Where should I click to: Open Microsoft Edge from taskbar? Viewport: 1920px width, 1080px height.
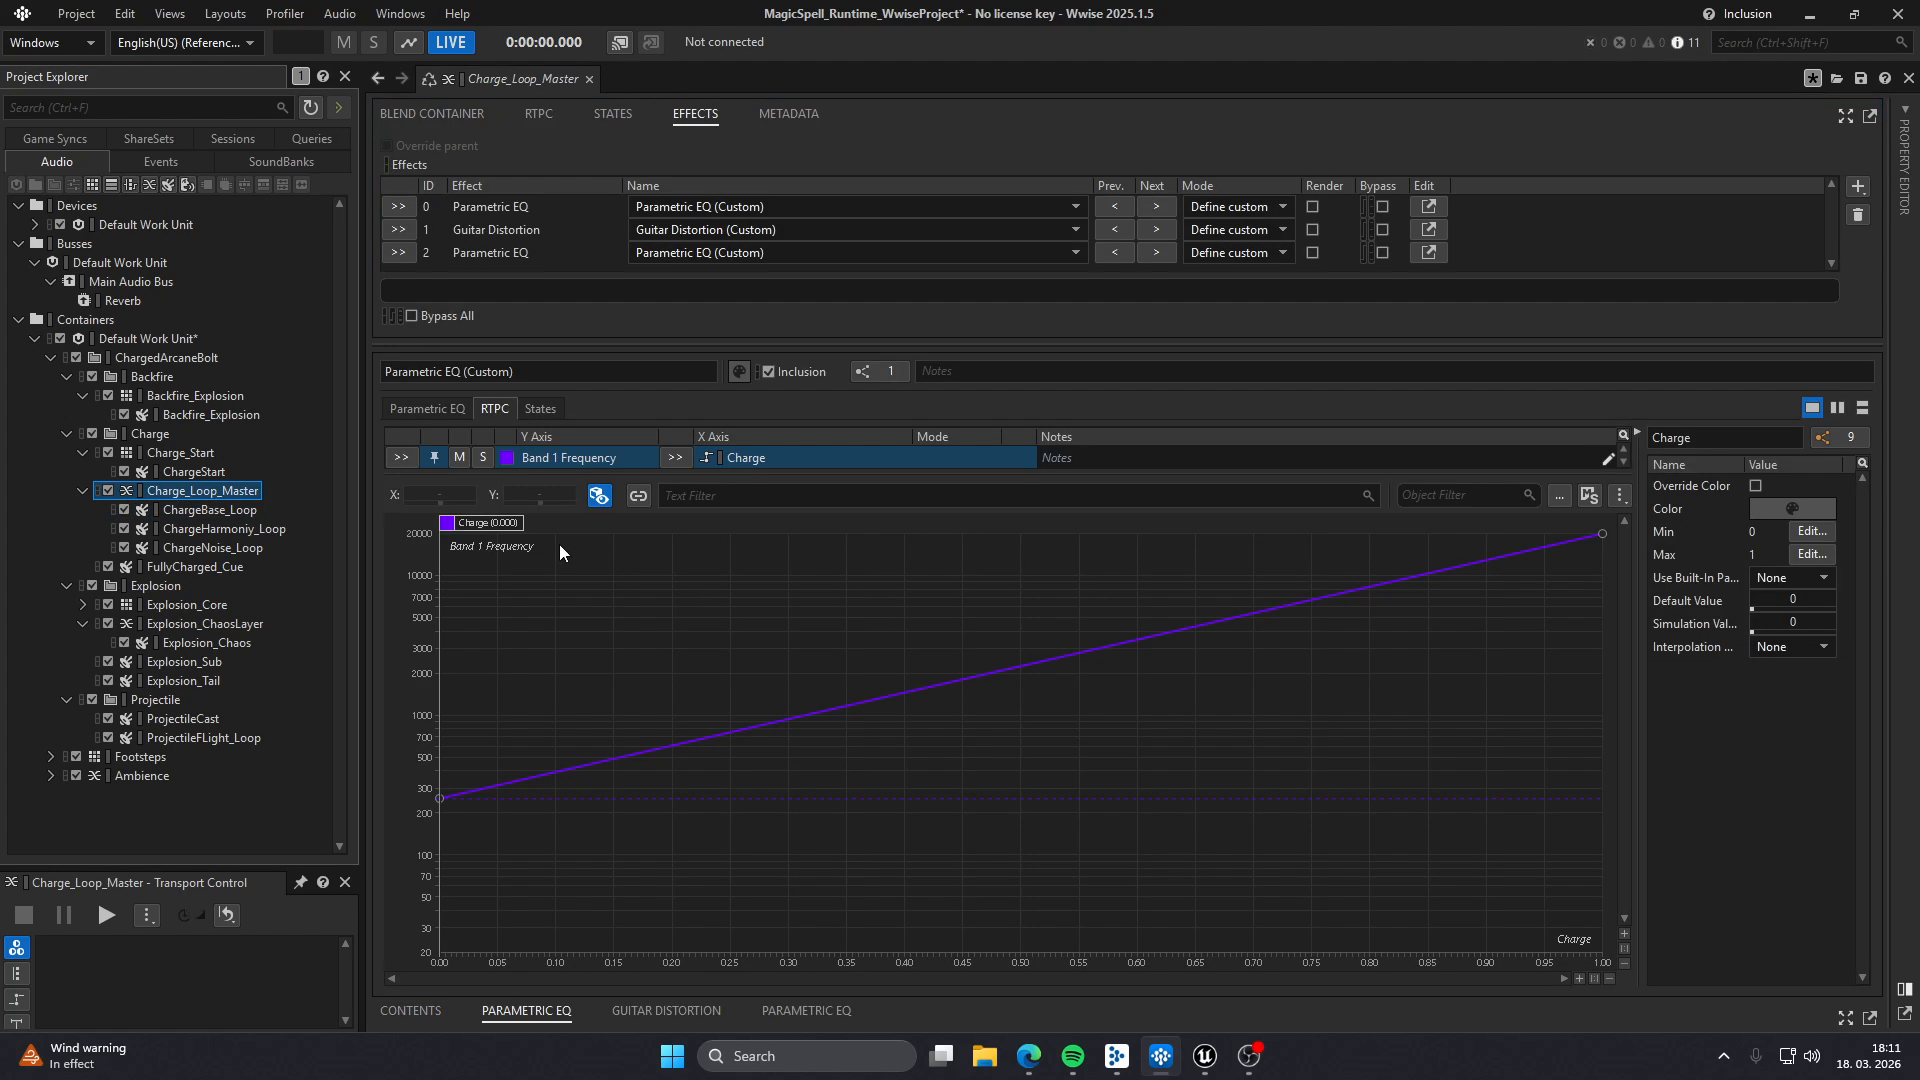(x=1029, y=1056)
